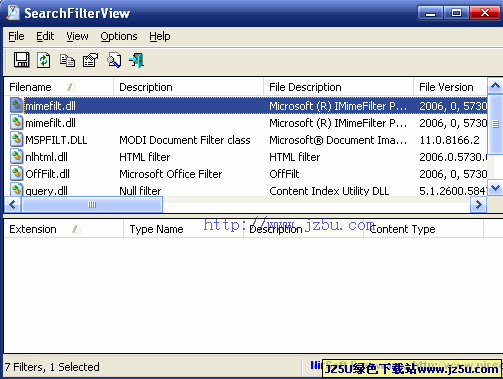503x379 pixels.
Task: Click the OffFilt.dll file icon
Action: (16, 173)
